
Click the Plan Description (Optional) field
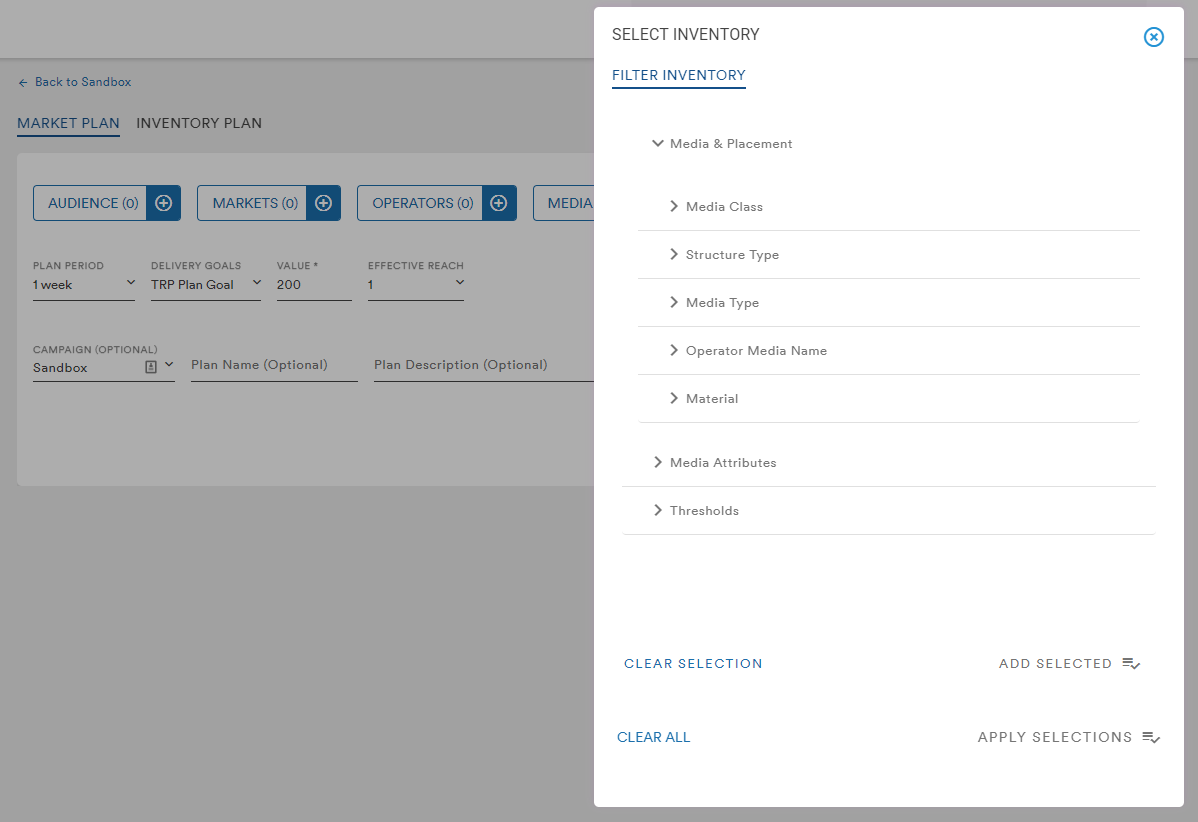(484, 365)
